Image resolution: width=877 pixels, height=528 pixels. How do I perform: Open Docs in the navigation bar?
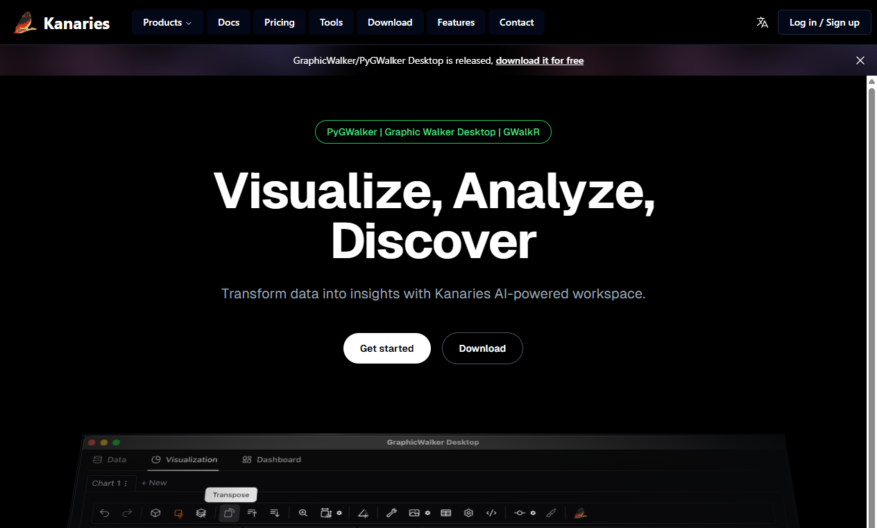coord(228,22)
